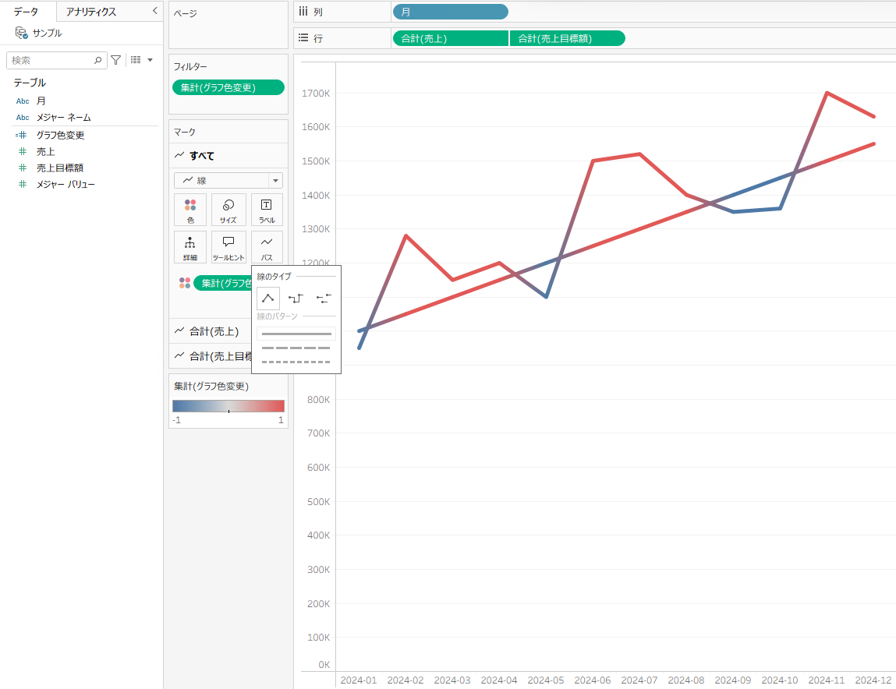Switch to the データ tab
This screenshot has height=689, width=896.
[26, 12]
